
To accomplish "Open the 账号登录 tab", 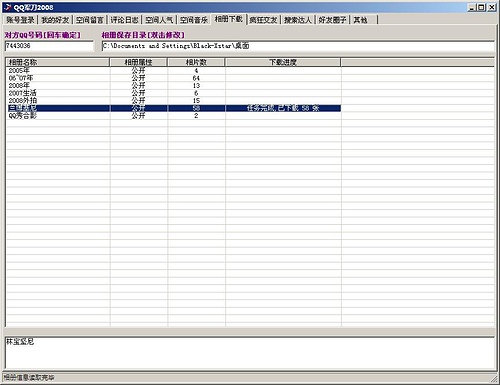I will (x=20, y=20).
